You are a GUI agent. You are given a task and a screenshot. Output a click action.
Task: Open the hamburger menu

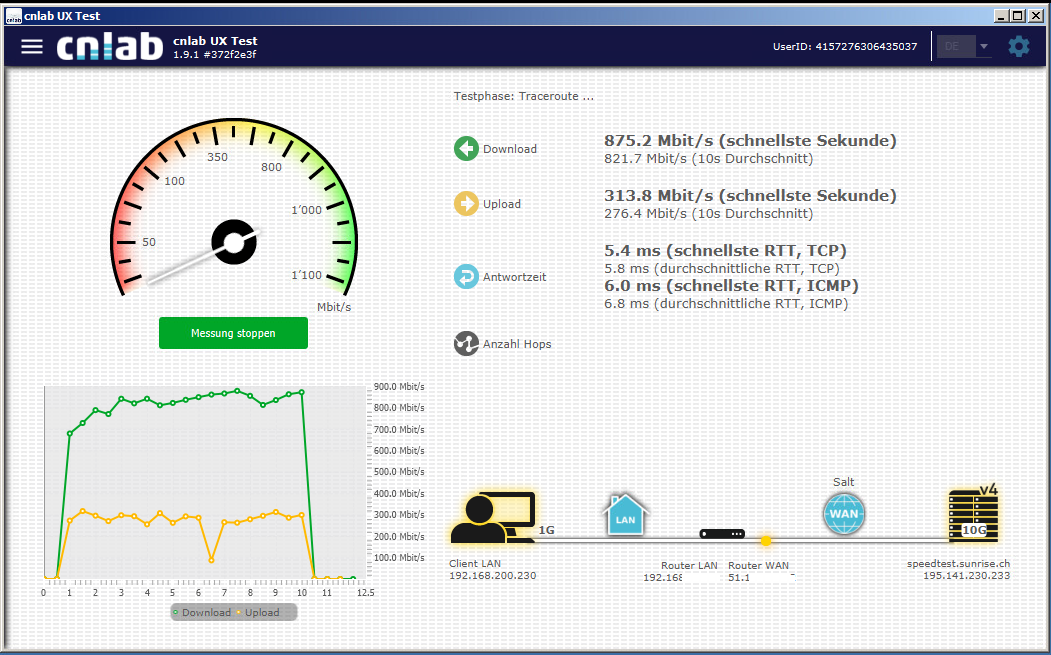click(x=32, y=47)
